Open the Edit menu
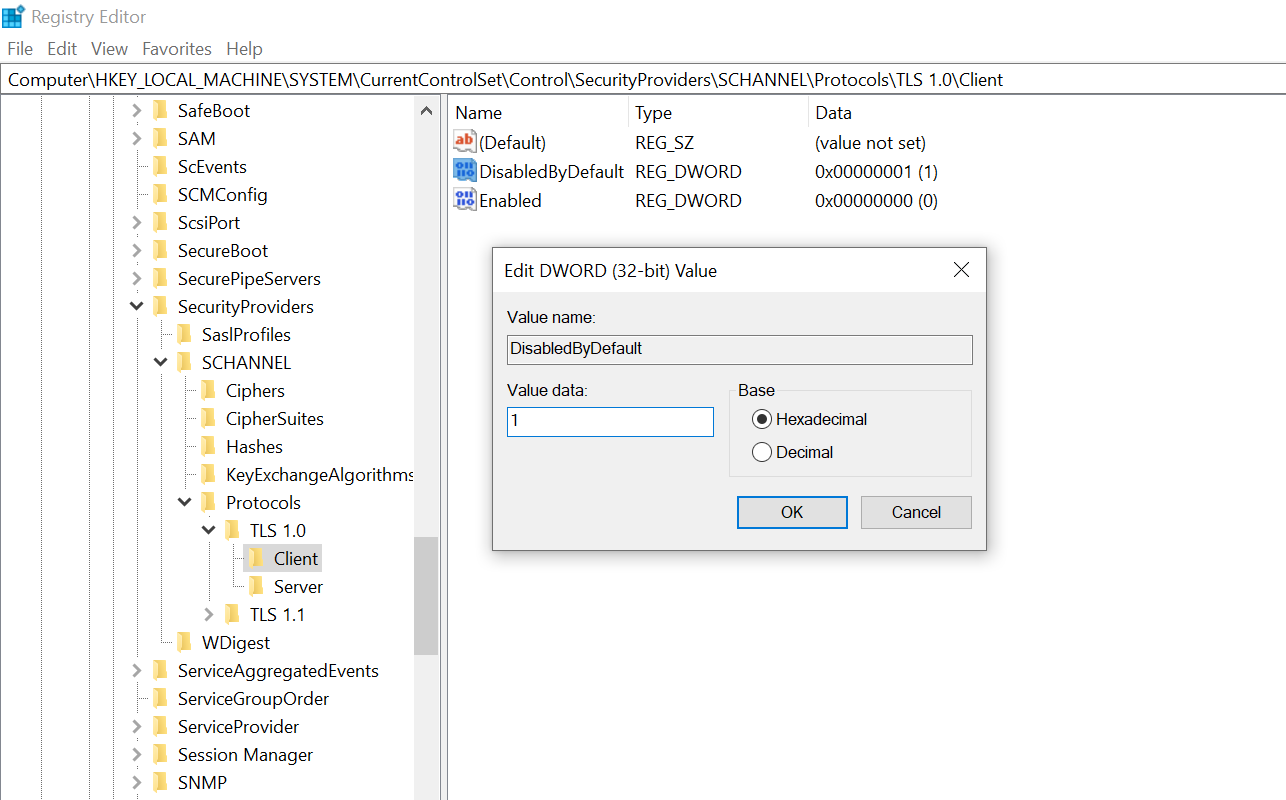Viewport: 1286px width, 800px height. [62, 48]
